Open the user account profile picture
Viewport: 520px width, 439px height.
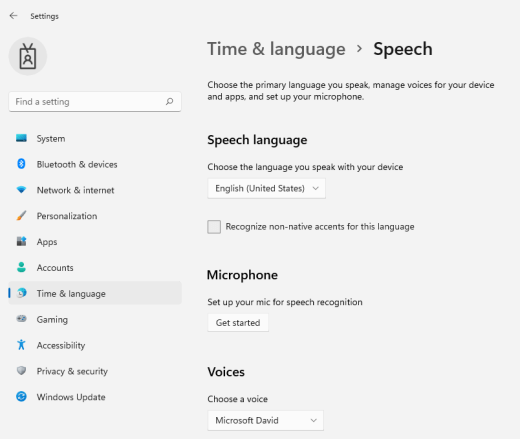(x=28, y=56)
